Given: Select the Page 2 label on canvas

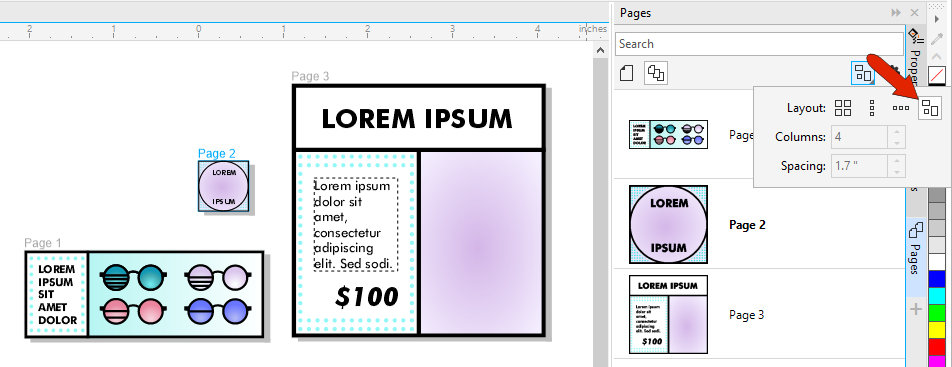Looking at the screenshot, I should 217,154.
